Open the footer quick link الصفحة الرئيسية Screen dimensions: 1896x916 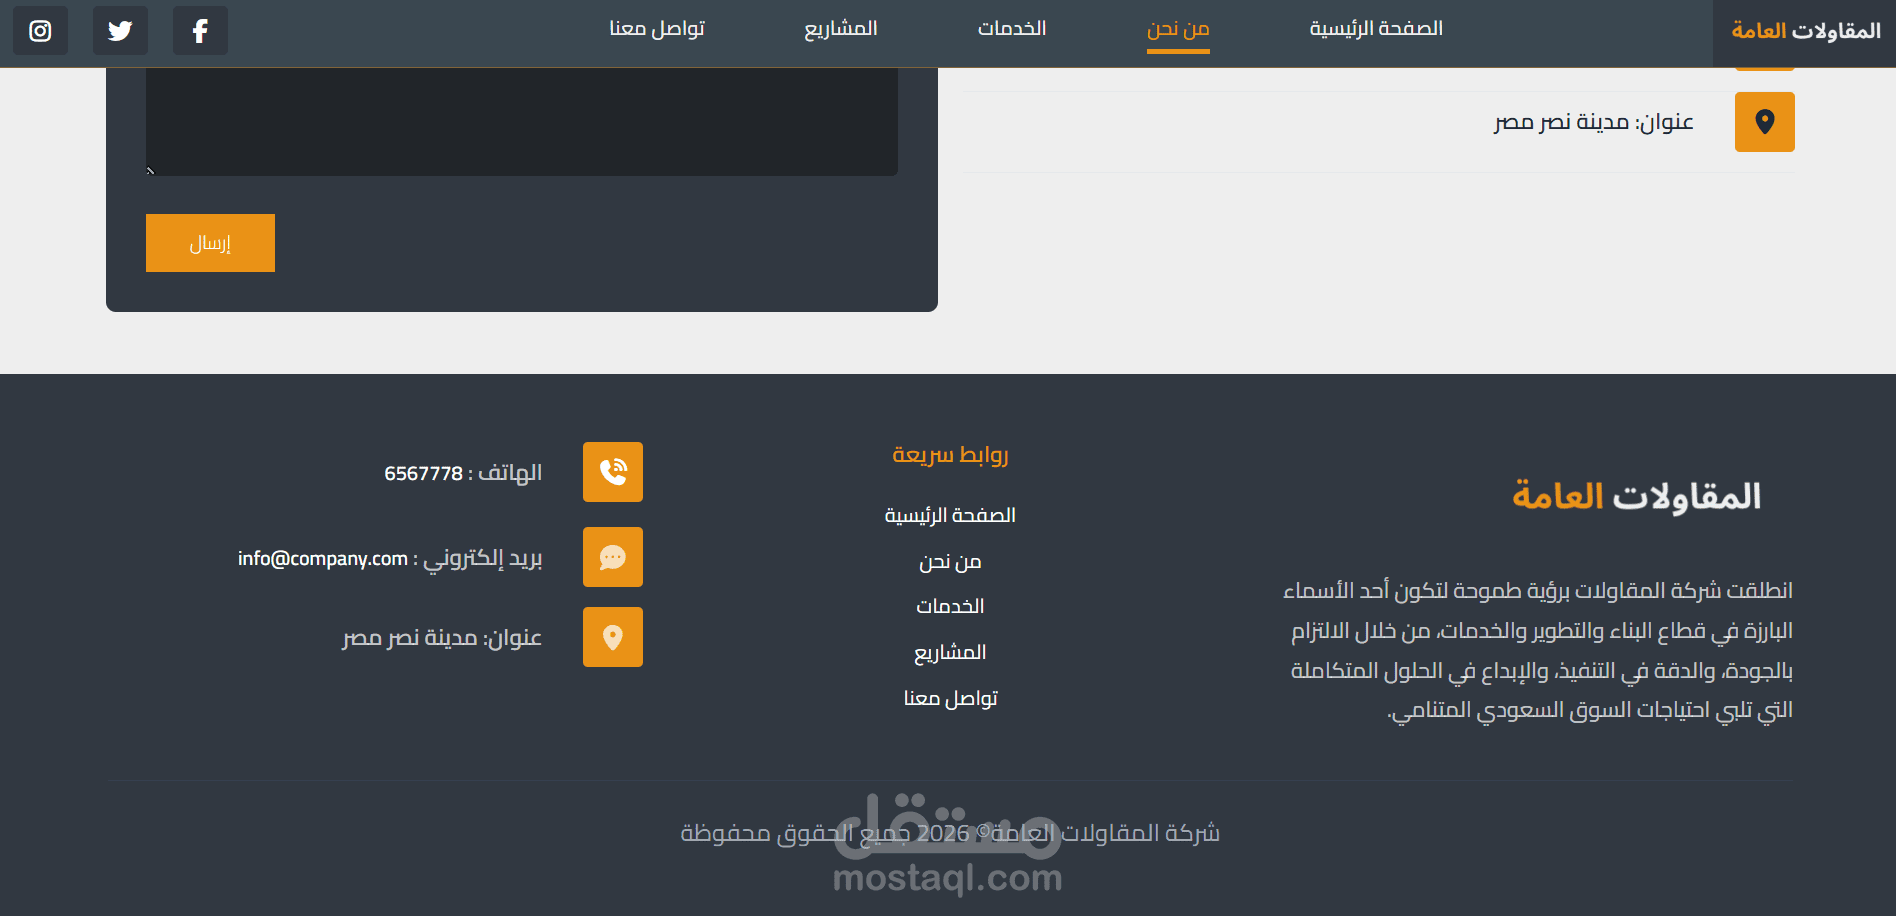950,515
